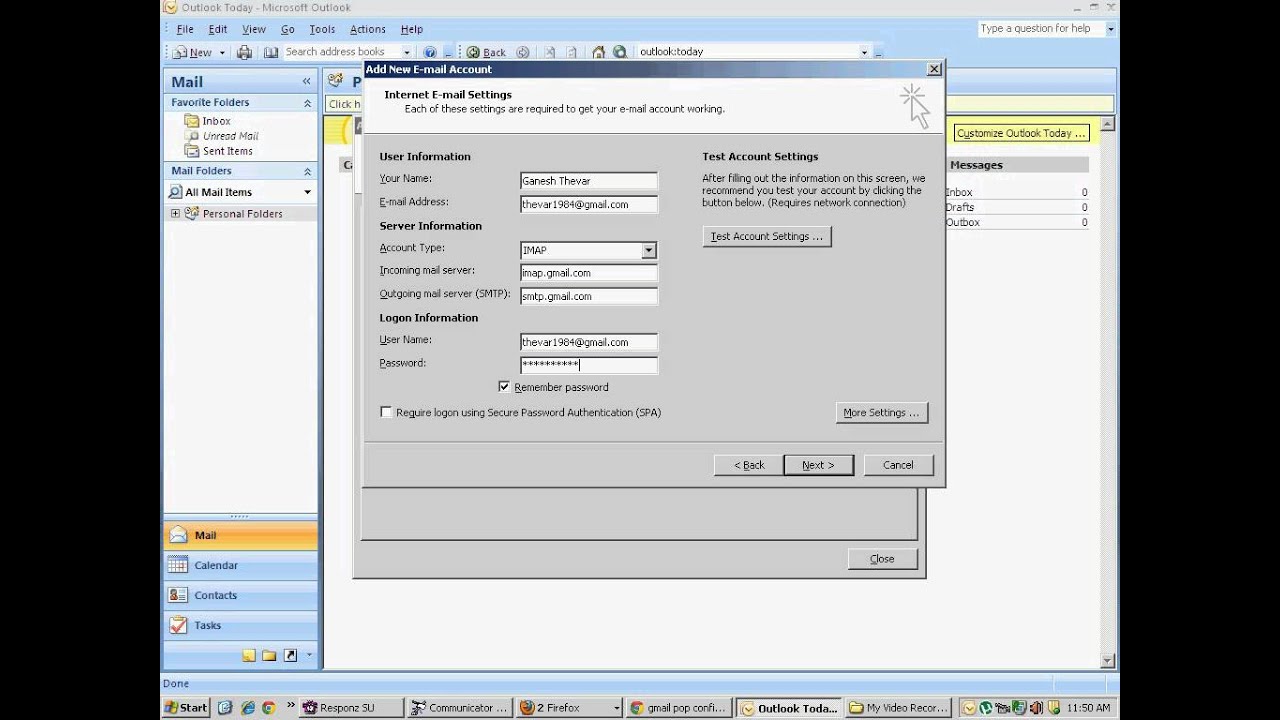Click the User Name field

(x=589, y=342)
